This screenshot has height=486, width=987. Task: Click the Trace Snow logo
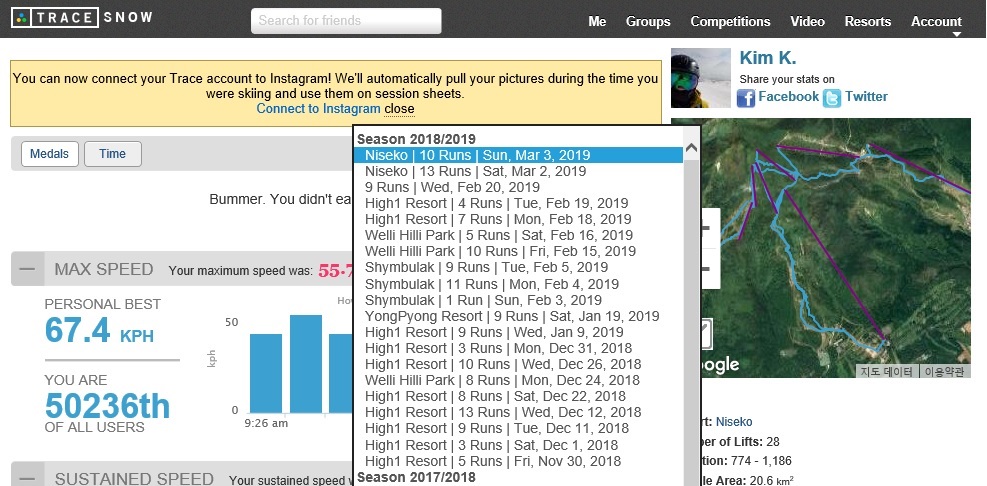(x=82, y=18)
